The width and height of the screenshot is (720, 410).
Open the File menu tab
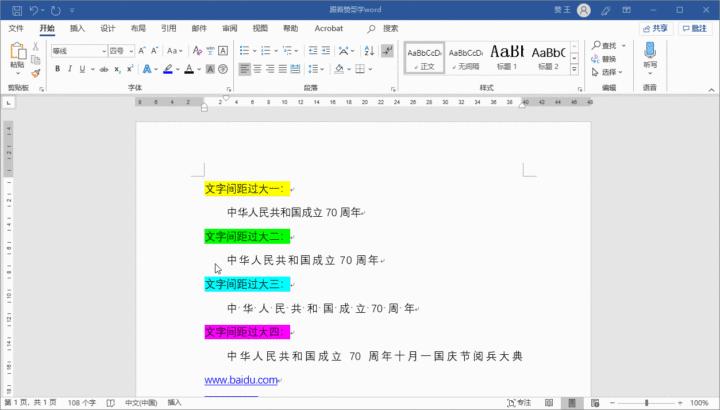click(16, 28)
